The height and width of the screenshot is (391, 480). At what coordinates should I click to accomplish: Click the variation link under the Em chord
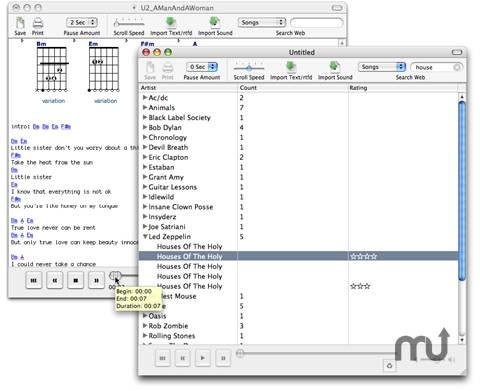click(105, 101)
